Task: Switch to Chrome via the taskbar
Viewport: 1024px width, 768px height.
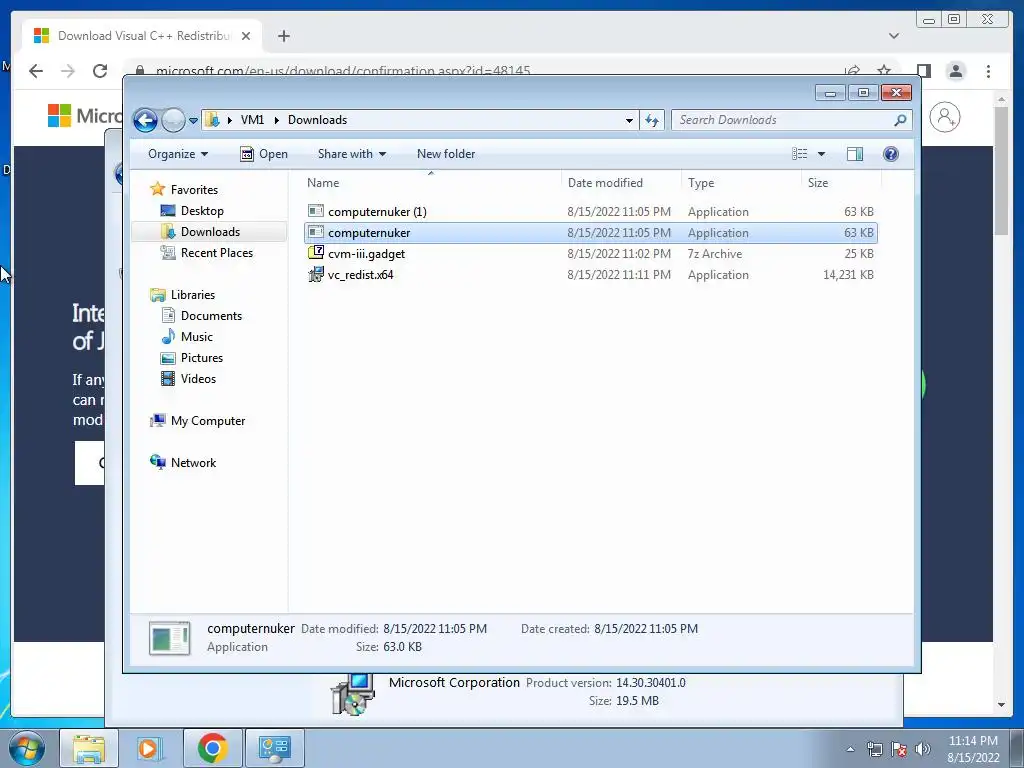Action: pos(212,748)
